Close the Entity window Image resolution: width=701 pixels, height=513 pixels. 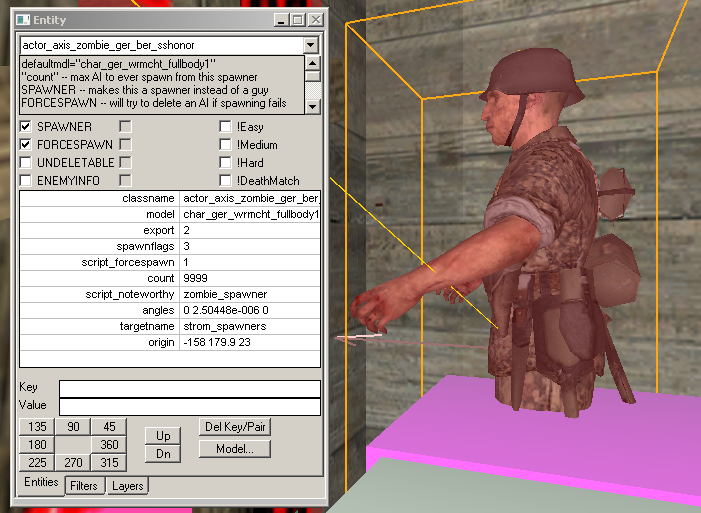click(x=316, y=20)
